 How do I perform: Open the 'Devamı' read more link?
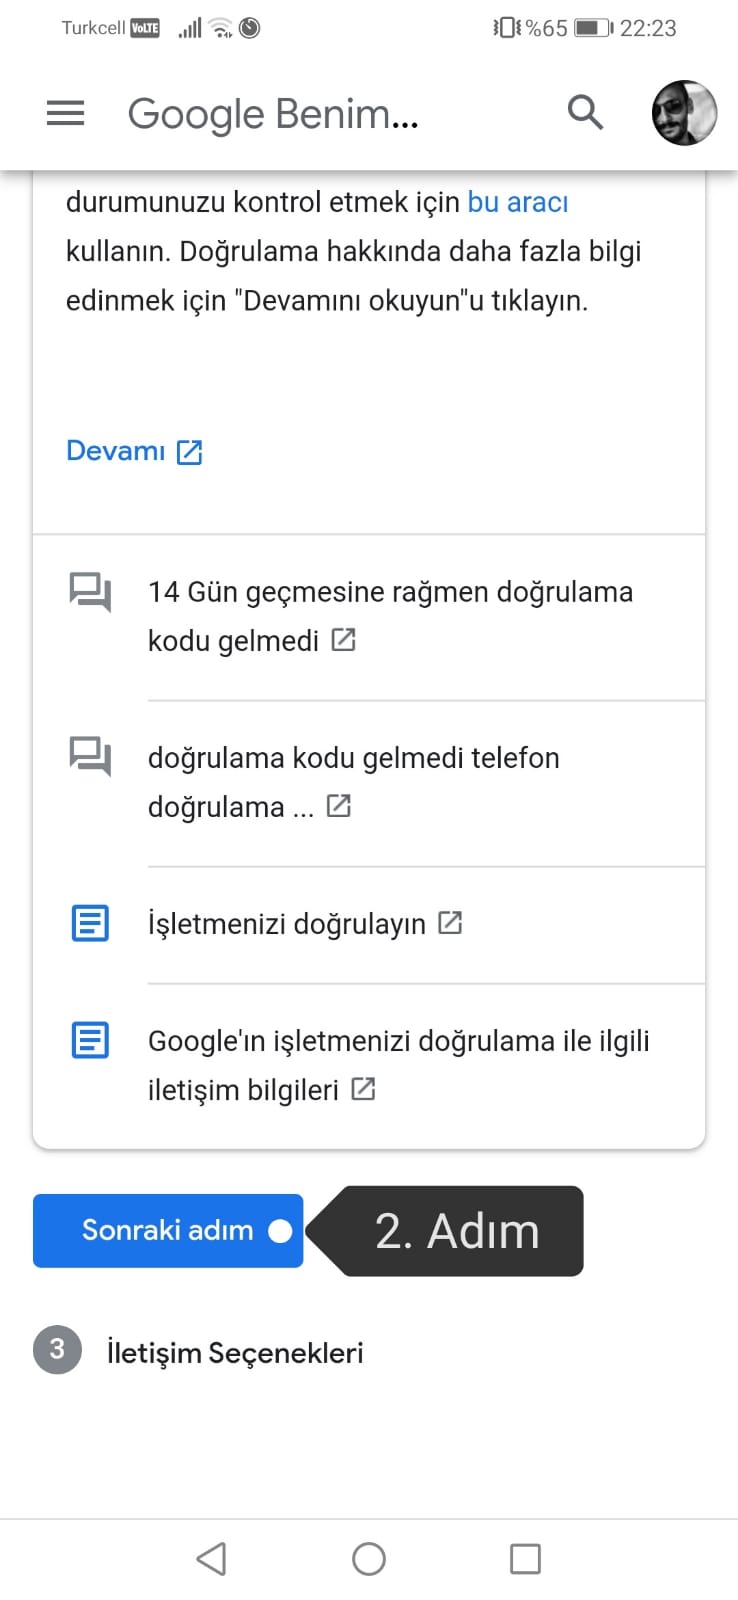pos(116,451)
